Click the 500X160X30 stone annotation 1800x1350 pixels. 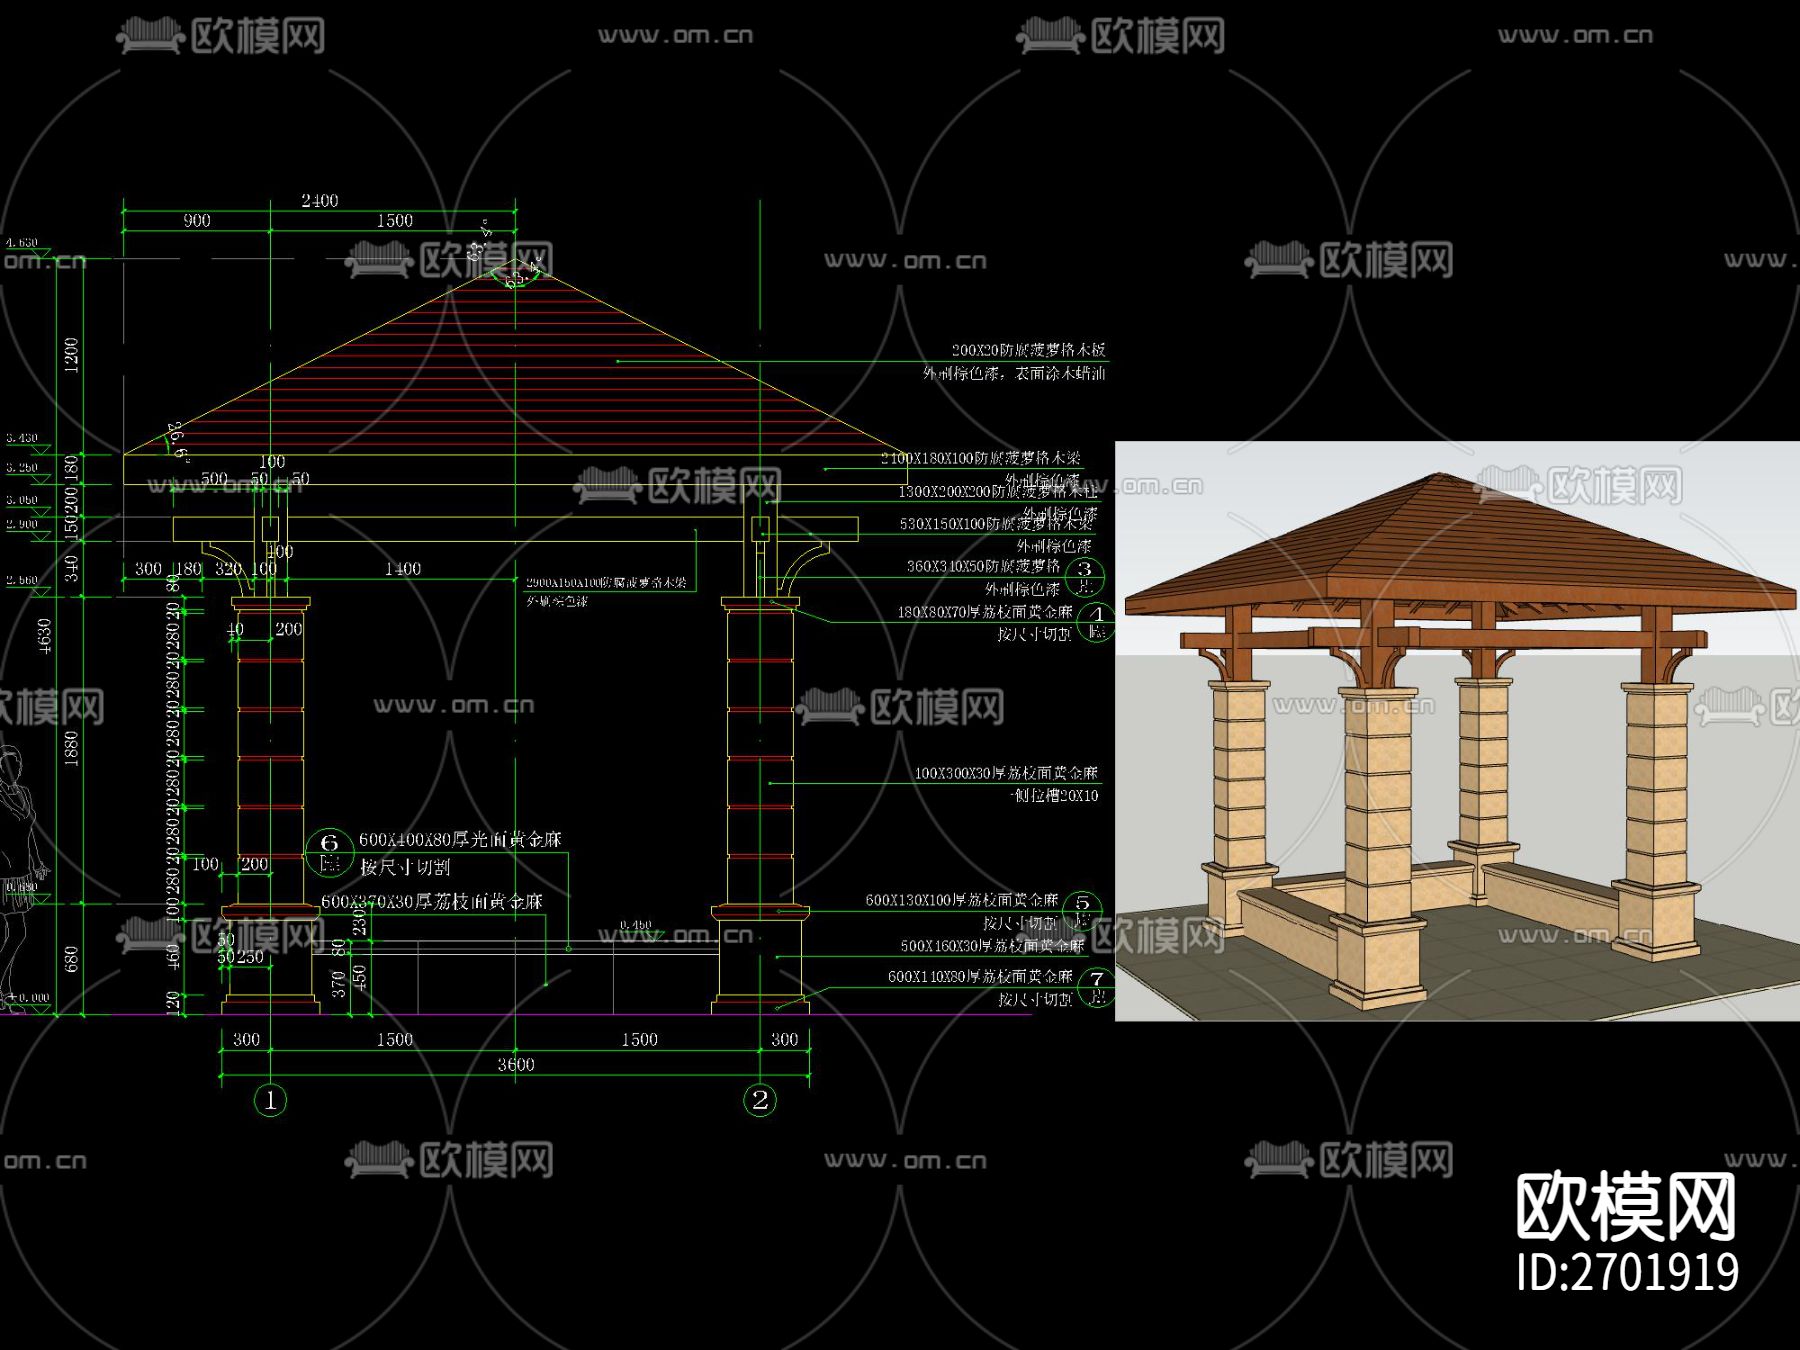[x=992, y=946]
